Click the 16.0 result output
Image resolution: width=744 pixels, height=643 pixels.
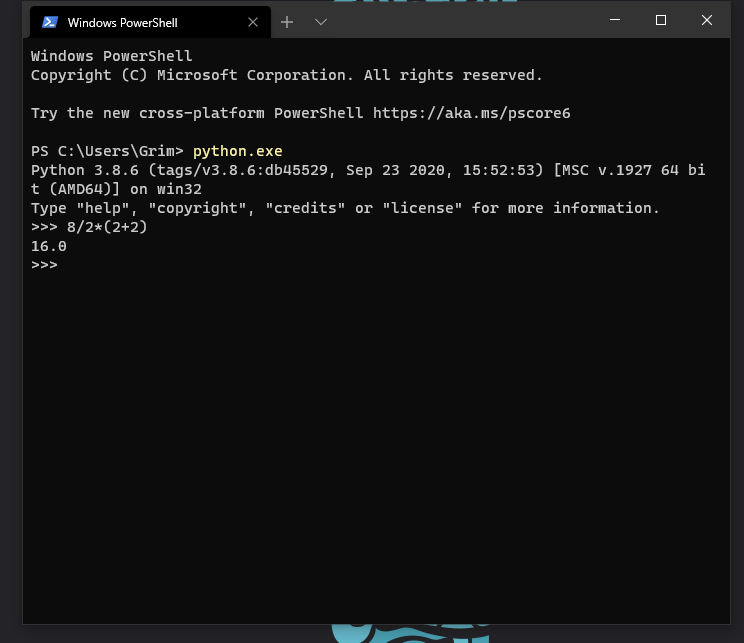[x=49, y=246]
